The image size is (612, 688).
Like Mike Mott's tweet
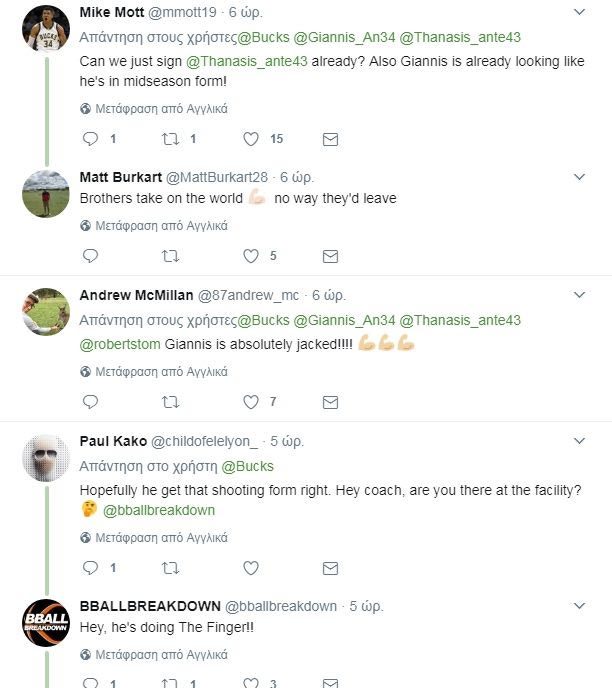point(252,139)
